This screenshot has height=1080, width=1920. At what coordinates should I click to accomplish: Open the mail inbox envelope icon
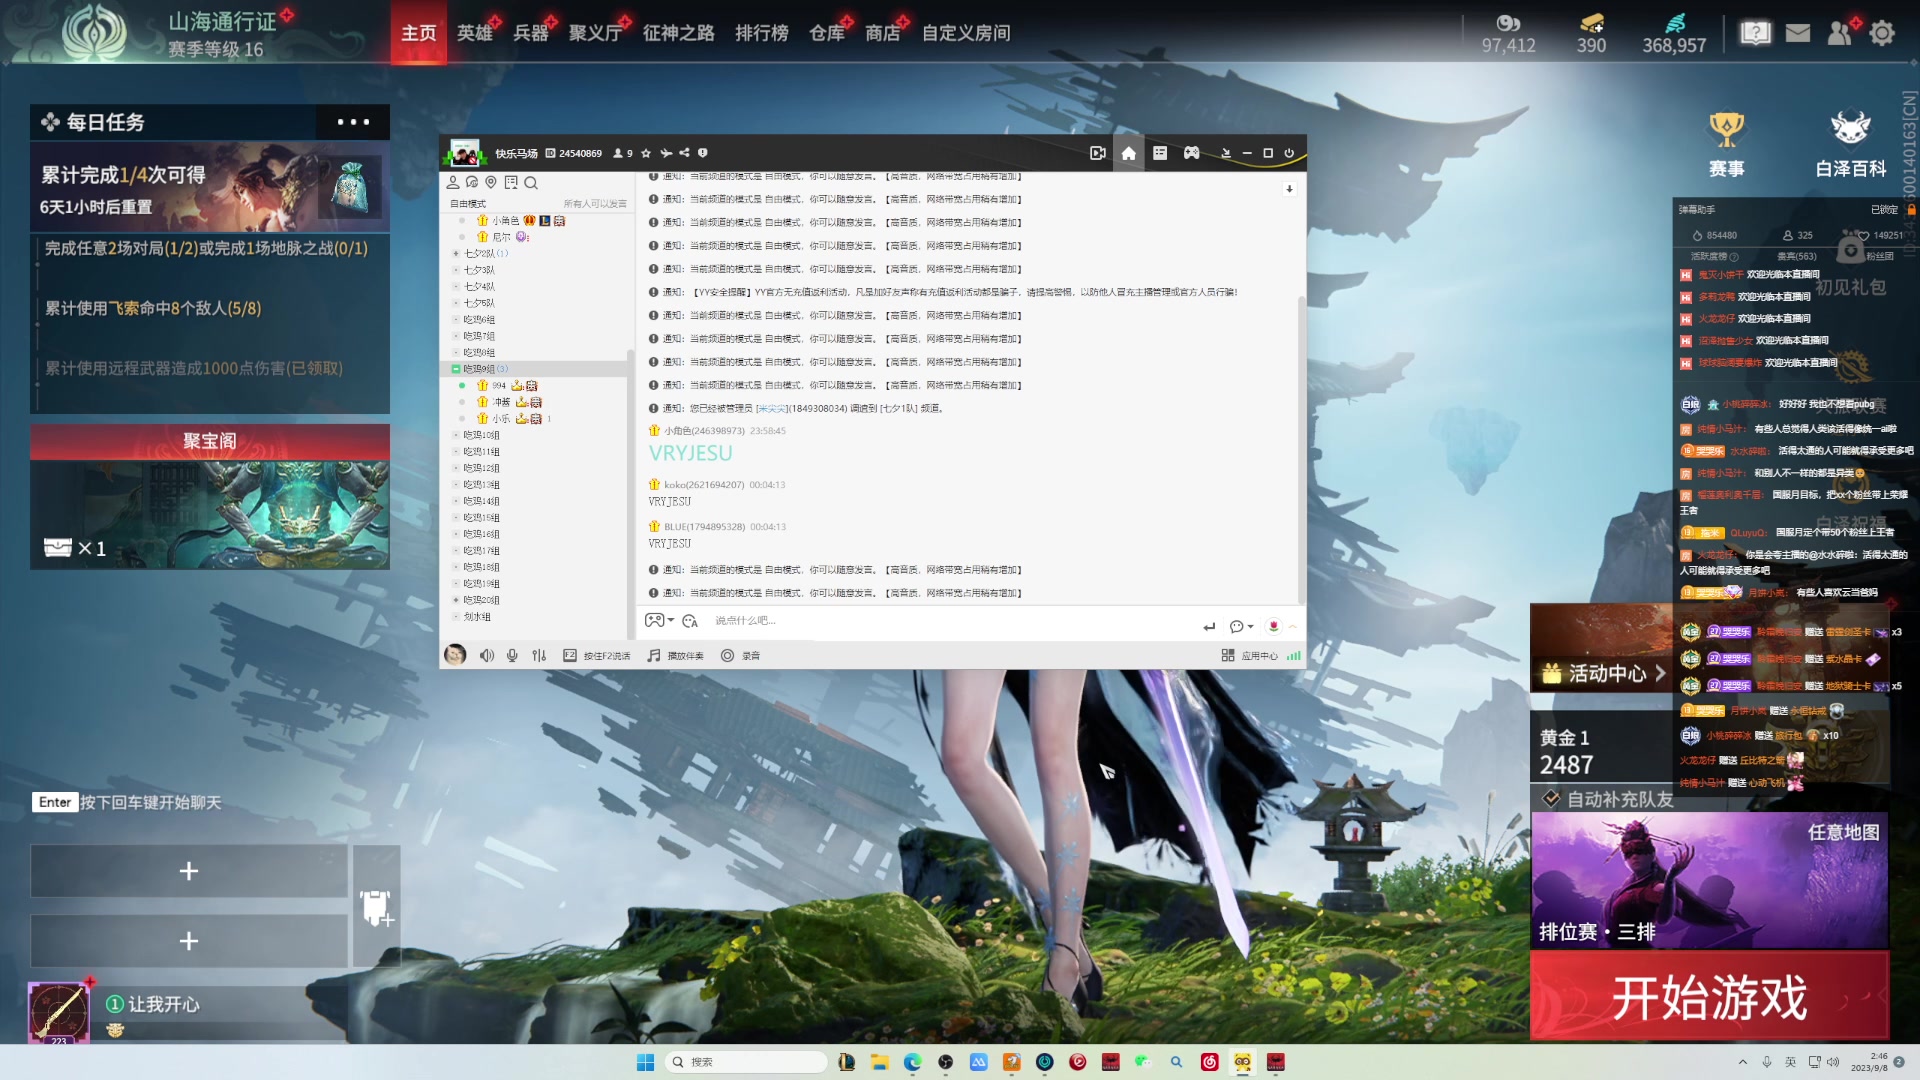click(x=1798, y=33)
